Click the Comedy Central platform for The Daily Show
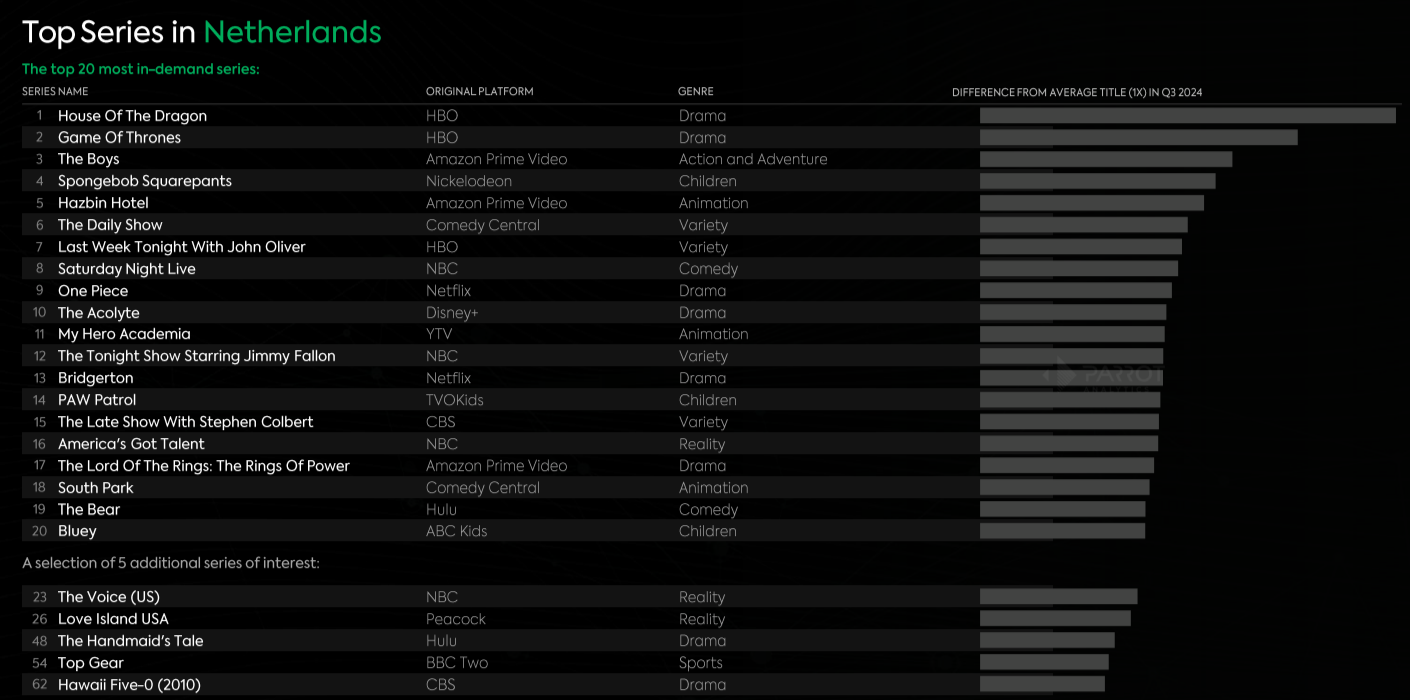This screenshot has width=1410, height=700. click(483, 225)
